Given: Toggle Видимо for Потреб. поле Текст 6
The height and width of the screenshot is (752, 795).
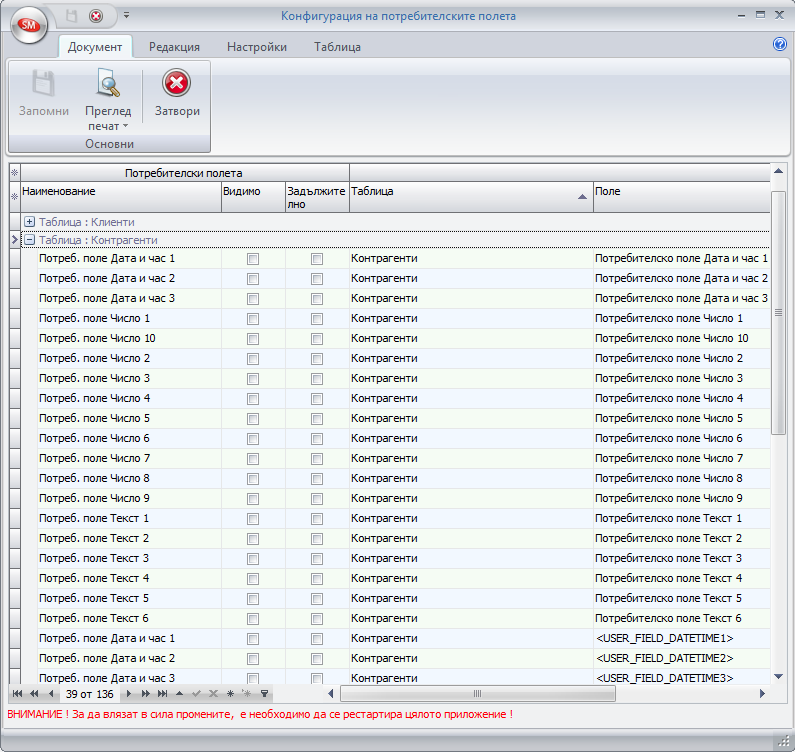Looking at the screenshot, I should (x=252, y=619).
